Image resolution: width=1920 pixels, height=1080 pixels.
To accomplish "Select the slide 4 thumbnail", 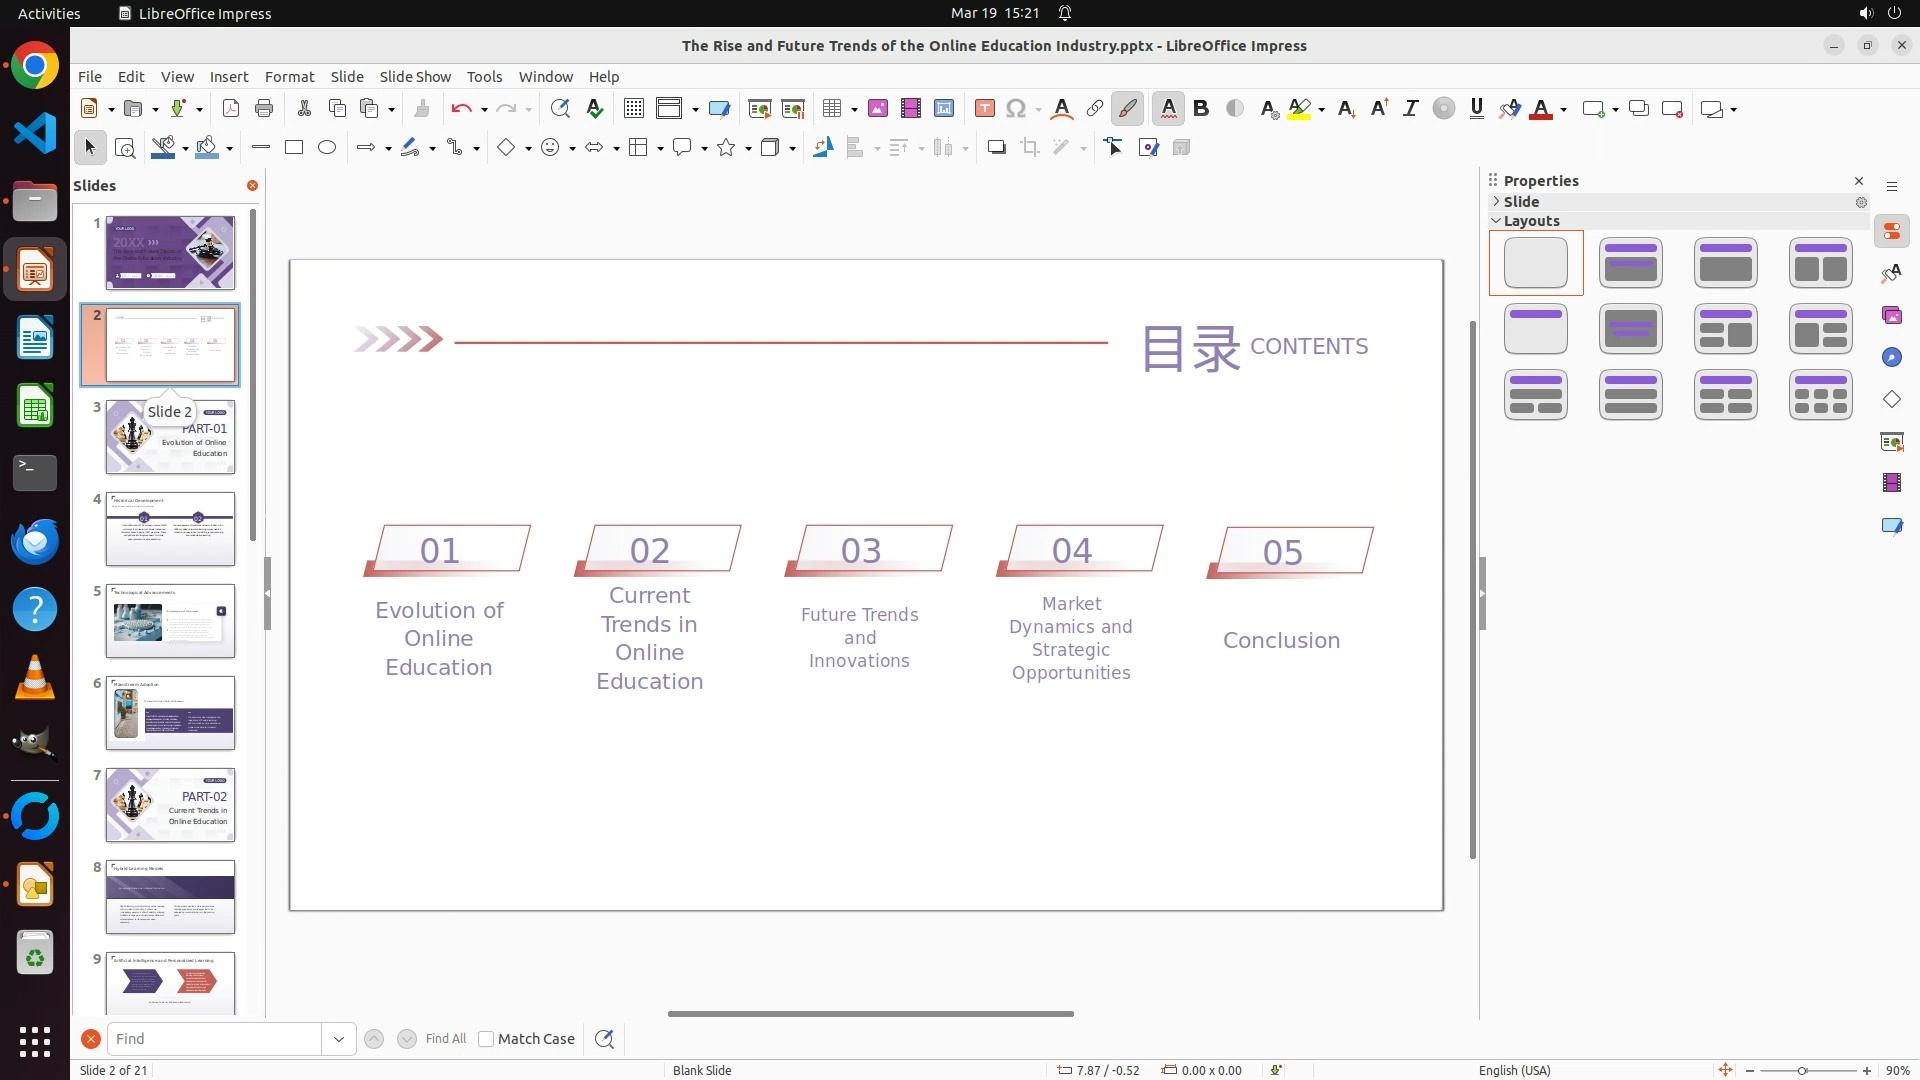I will click(x=170, y=529).
